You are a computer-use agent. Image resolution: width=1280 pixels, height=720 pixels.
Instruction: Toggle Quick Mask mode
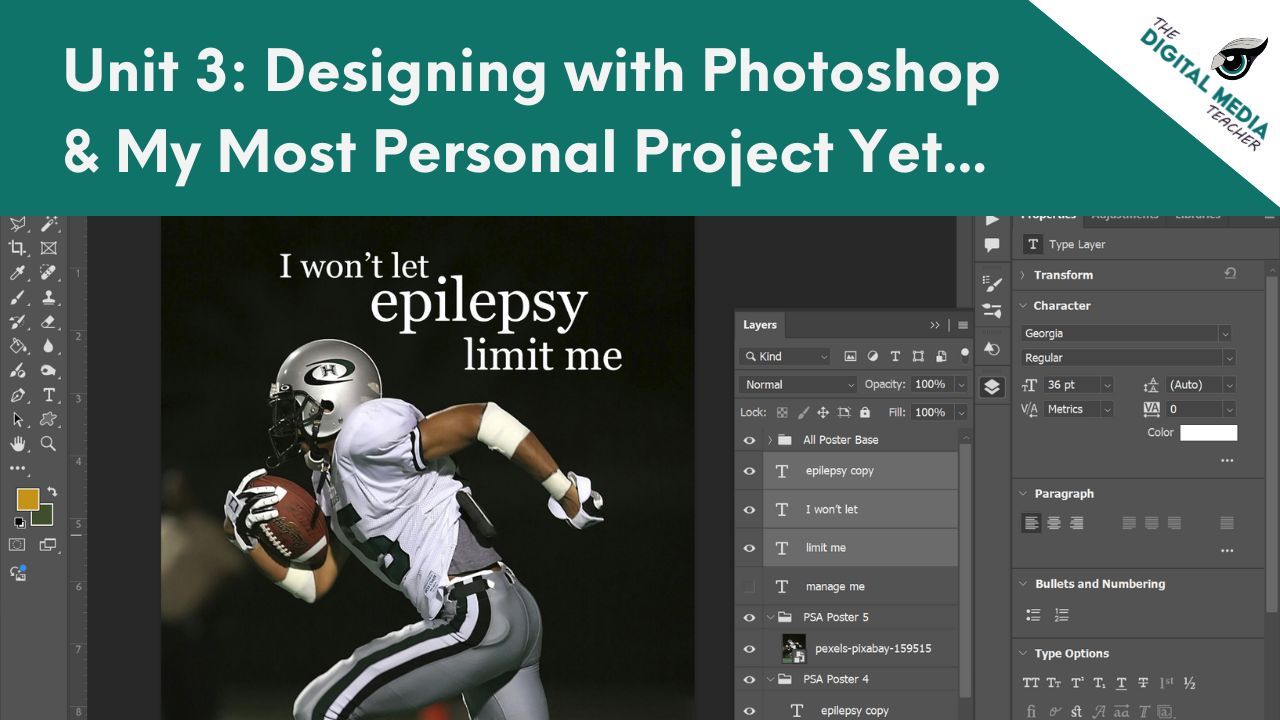click(x=17, y=545)
